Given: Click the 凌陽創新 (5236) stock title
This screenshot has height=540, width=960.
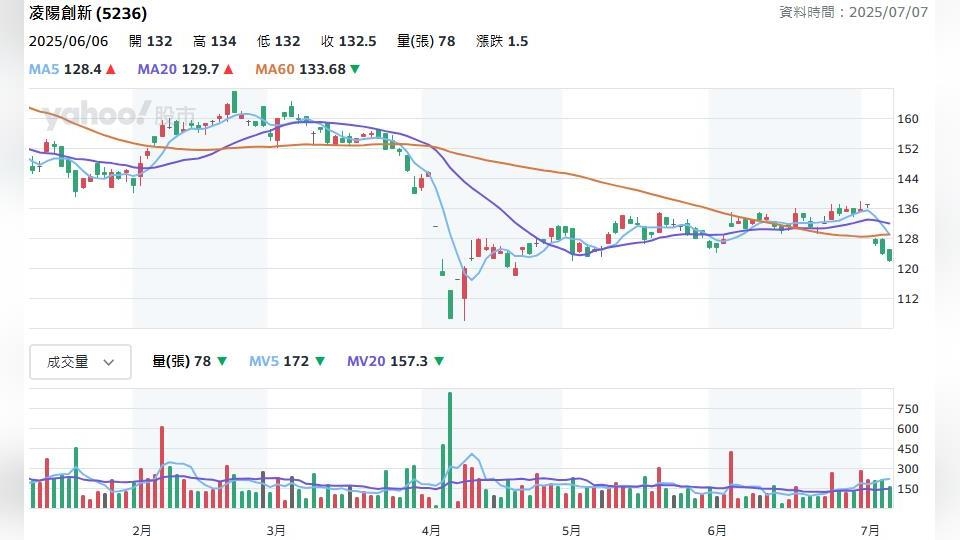Looking at the screenshot, I should [x=88, y=13].
